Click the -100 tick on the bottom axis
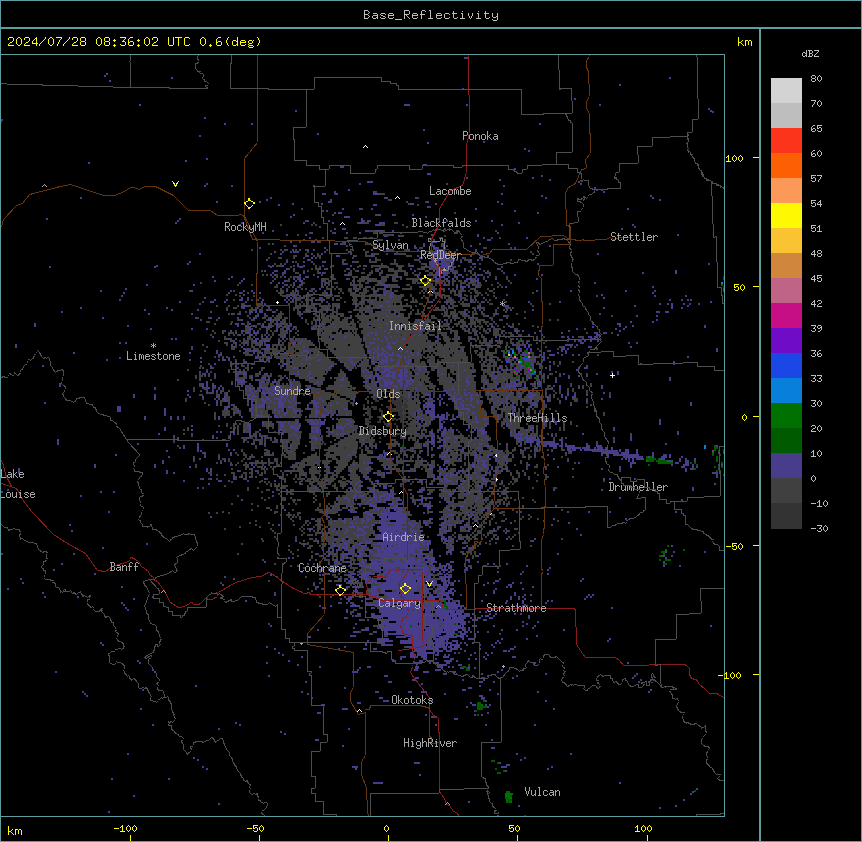Screen dimensions: 862x842 [x=125, y=828]
